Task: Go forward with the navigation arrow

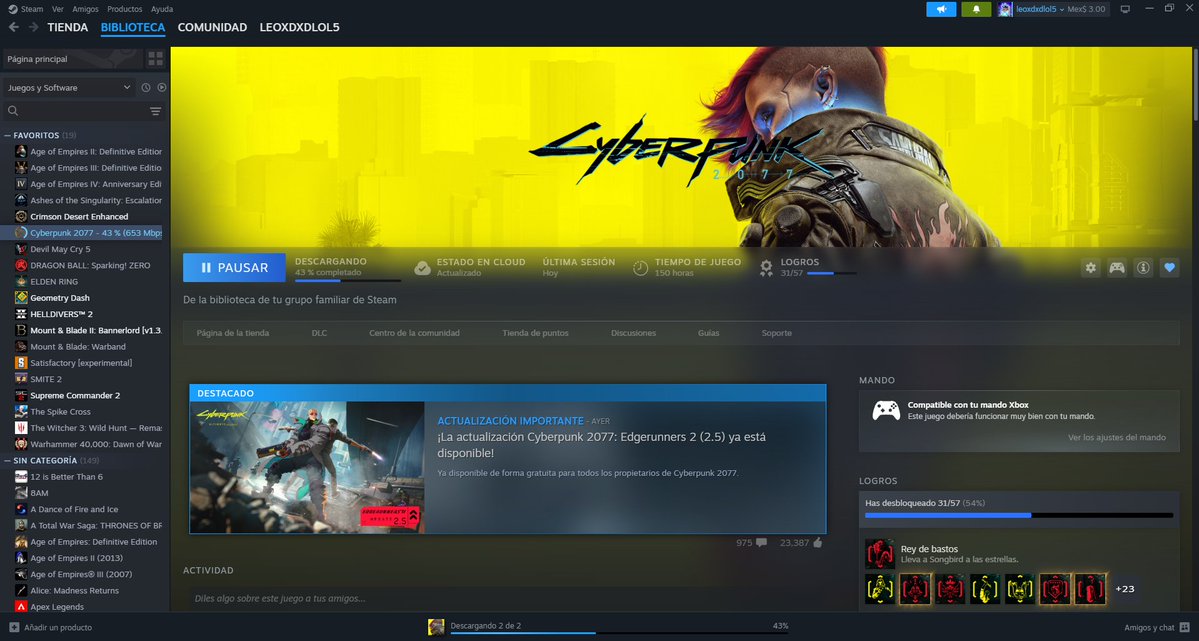Action: click(x=34, y=27)
